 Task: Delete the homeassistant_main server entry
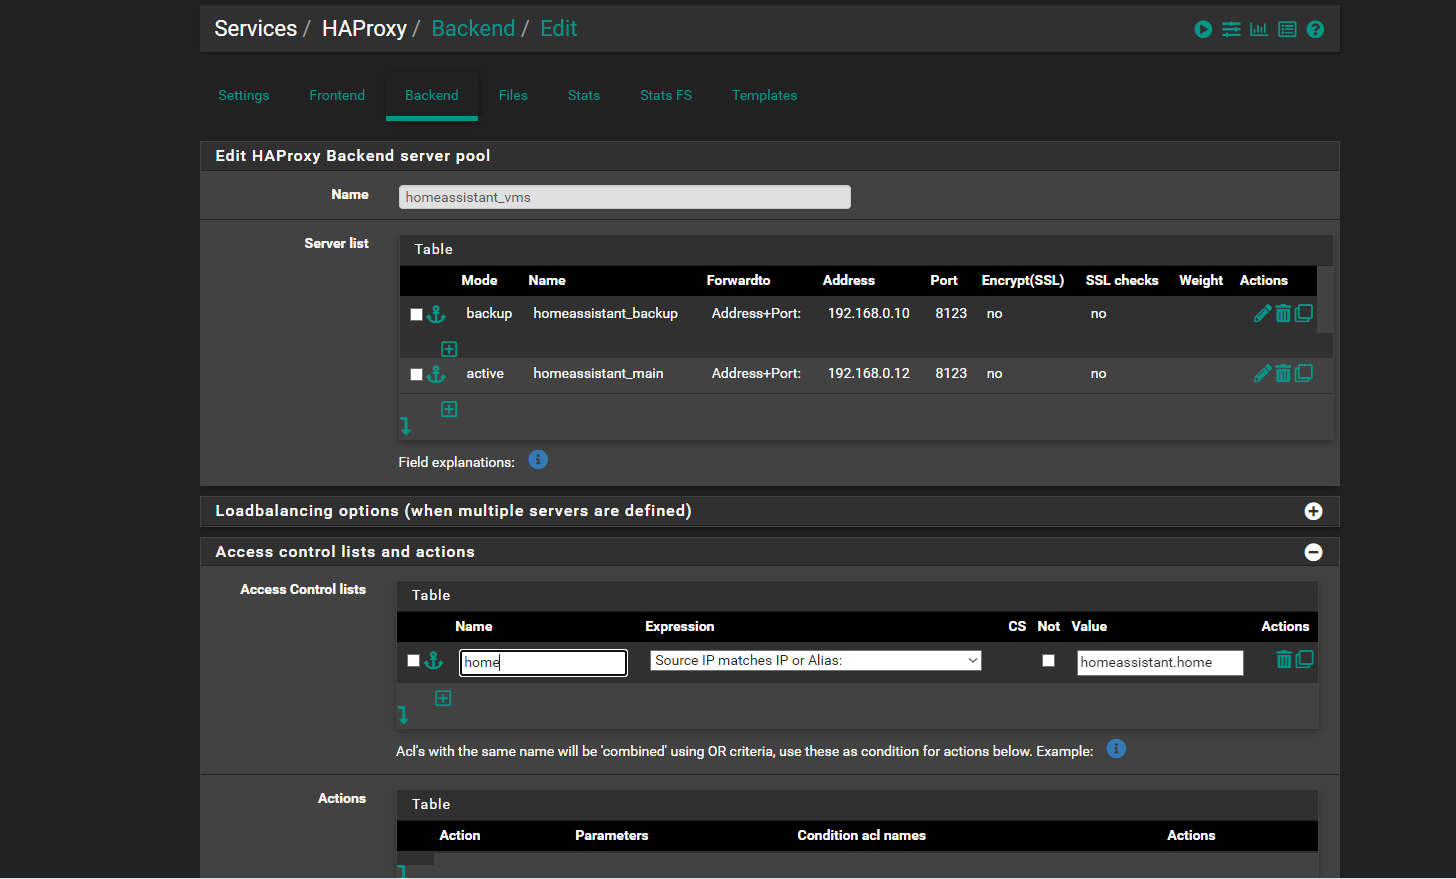tap(1283, 374)
